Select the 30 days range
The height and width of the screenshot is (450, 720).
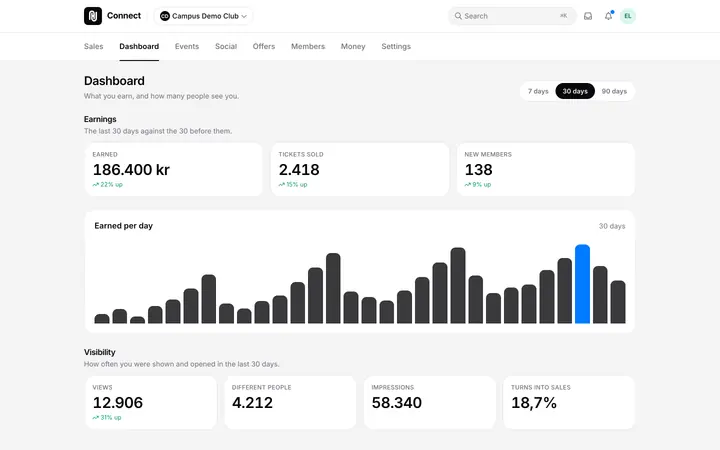pos(575,91)
